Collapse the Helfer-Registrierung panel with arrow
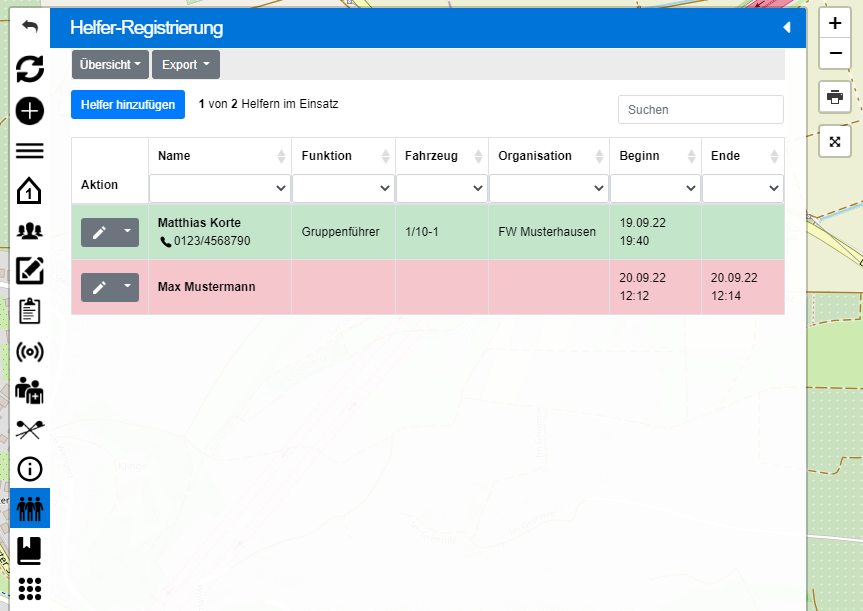 point(786,28)
